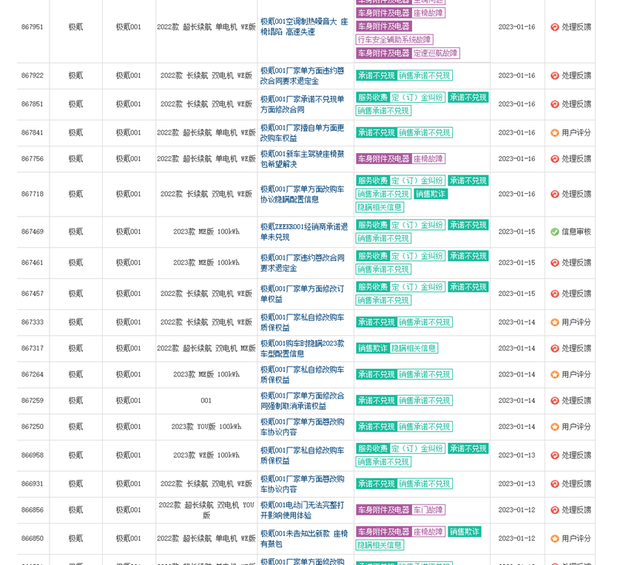Click orange 用户评分 icon in row 867841
This screenshot has width=640, height=565.
click(555, 132)
